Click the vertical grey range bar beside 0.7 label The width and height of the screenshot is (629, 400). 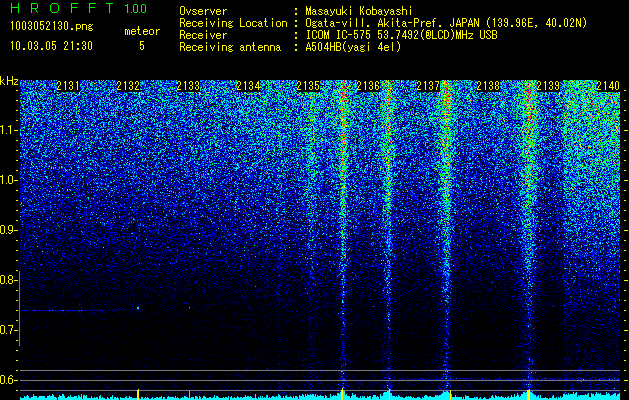pyautogui.click(x=20, y=309)
